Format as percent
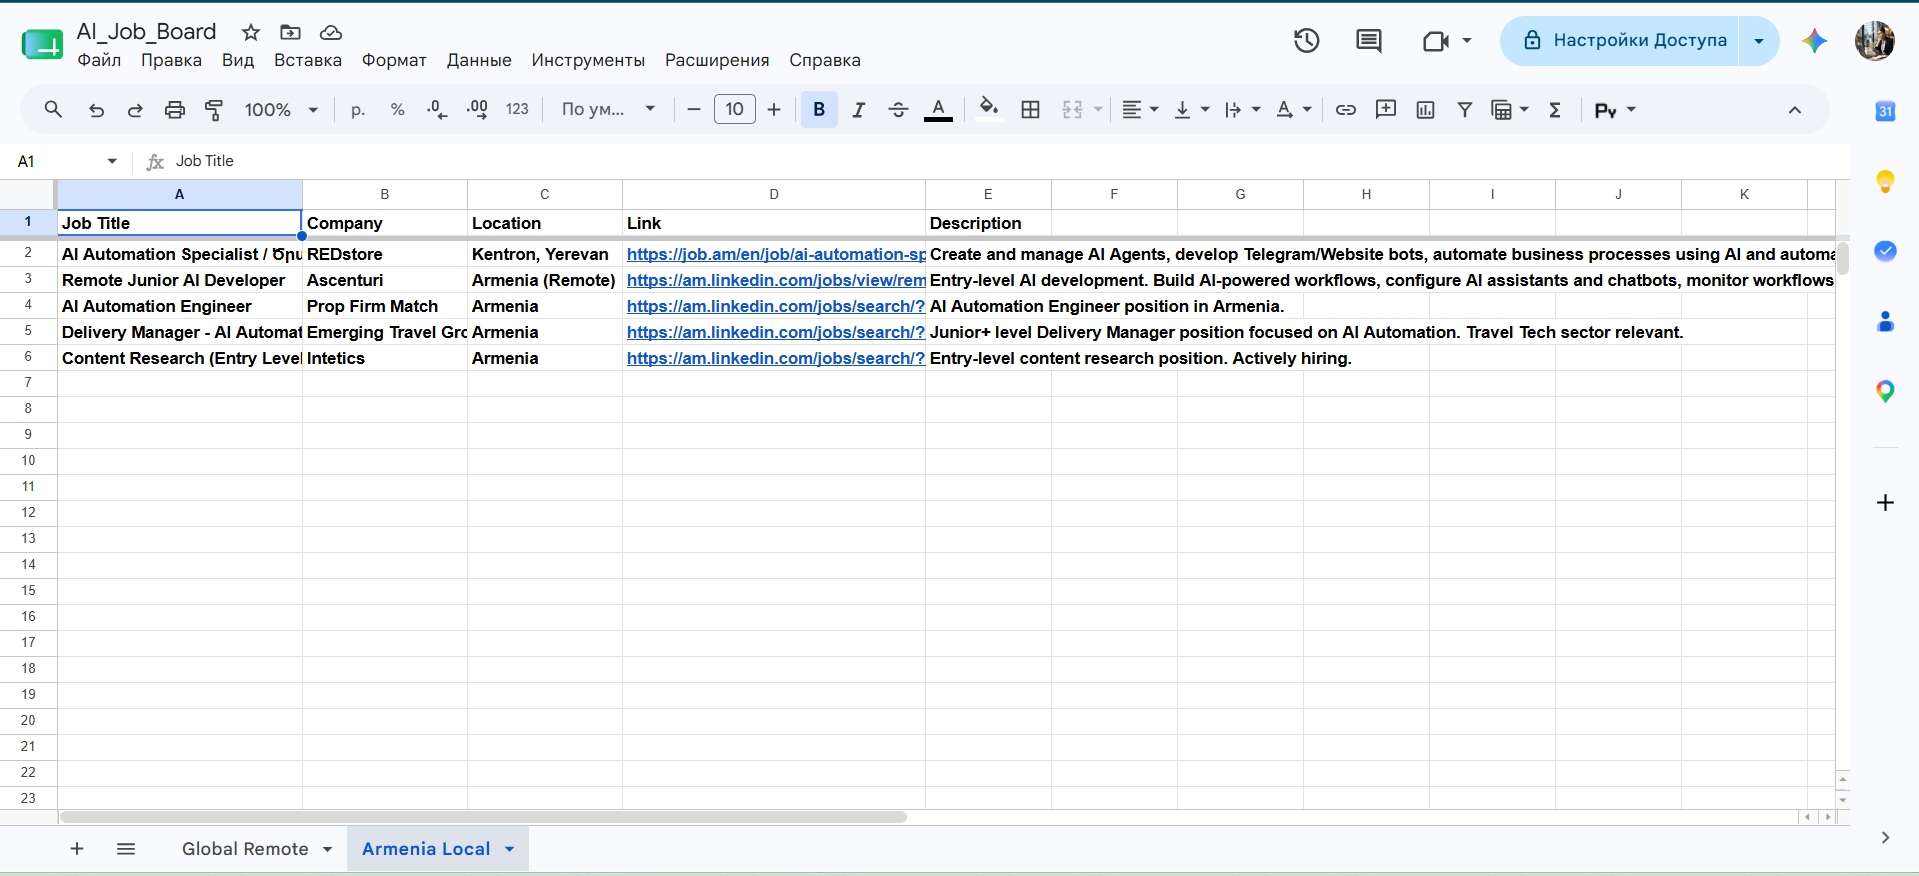1919x876 pixels. [x=397, y=110]
